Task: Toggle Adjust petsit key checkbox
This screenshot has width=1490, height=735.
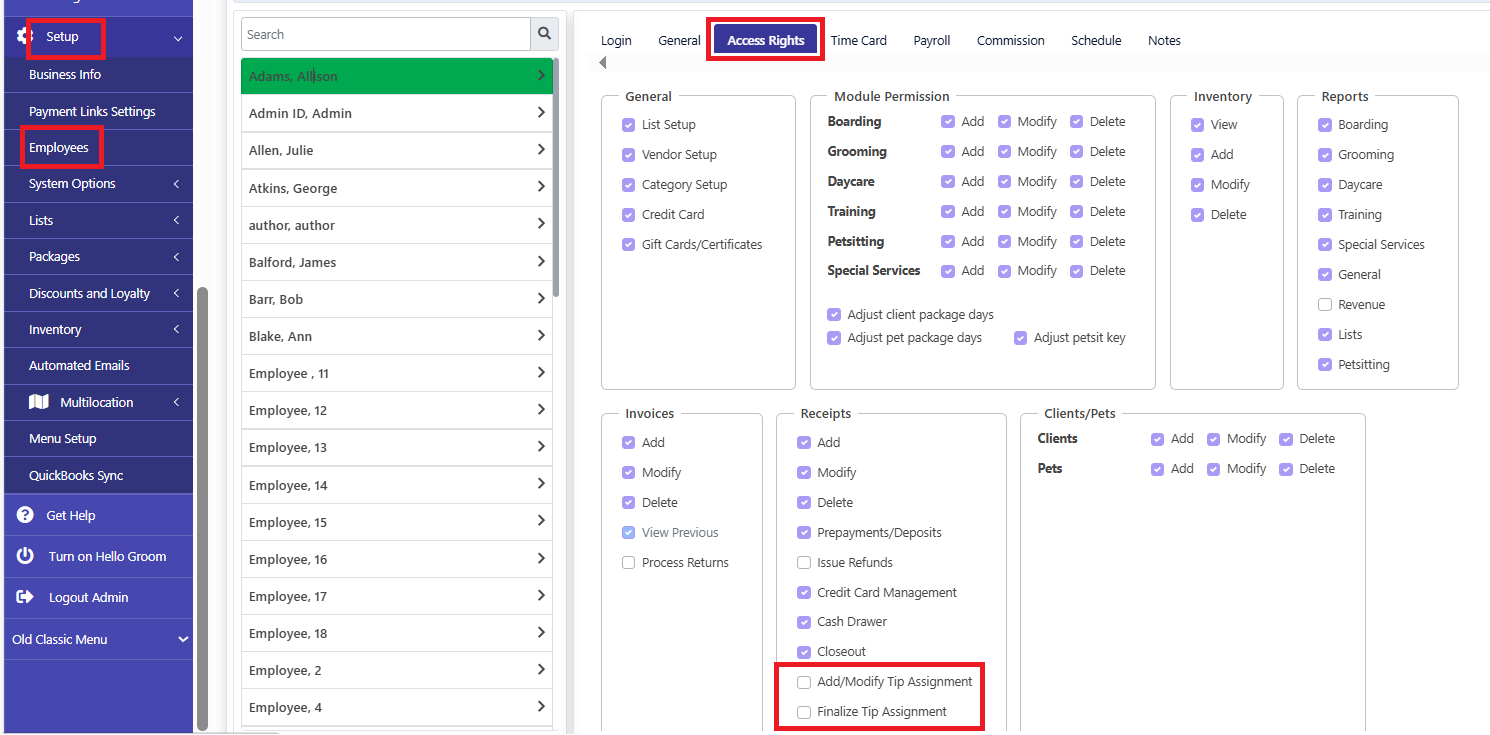Action: (1021, 338)
